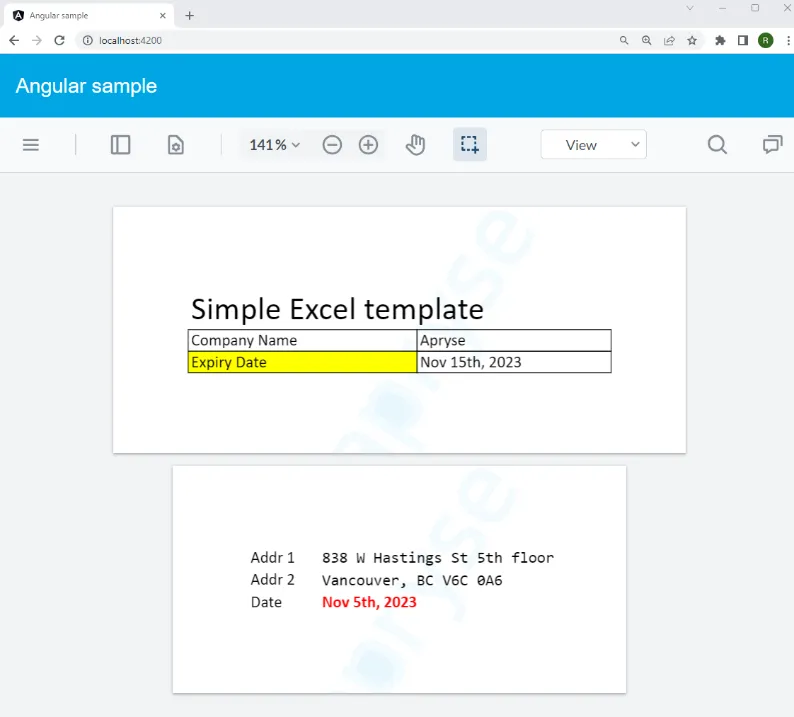Image resolution: width=794 pixels, height=717 pixels.
Task: Close the Angular sample tab
Action: (x=163, y=16)
